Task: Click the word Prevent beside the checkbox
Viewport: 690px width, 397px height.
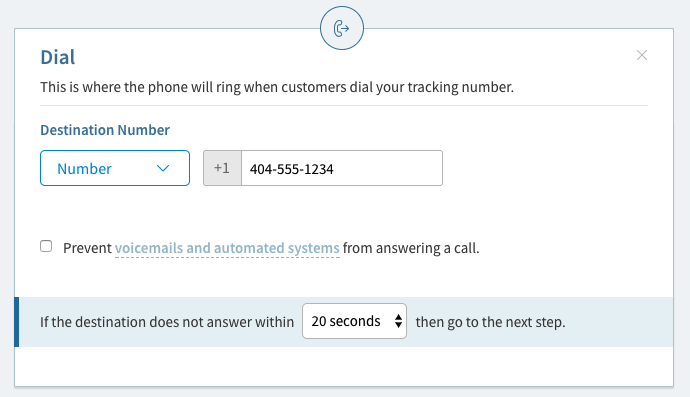Action: point(87,248)
